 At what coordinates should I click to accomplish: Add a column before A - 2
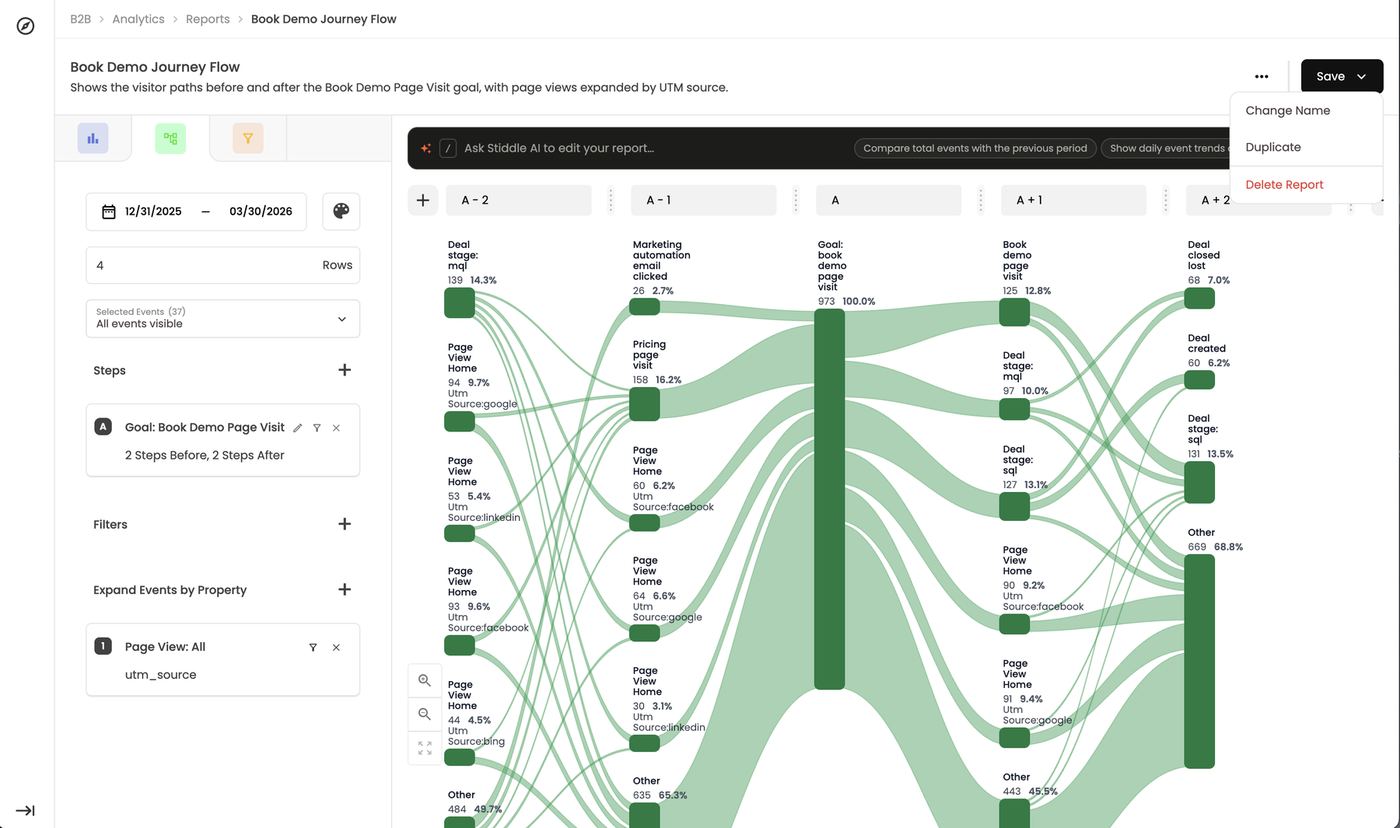(x=423, y=200)
